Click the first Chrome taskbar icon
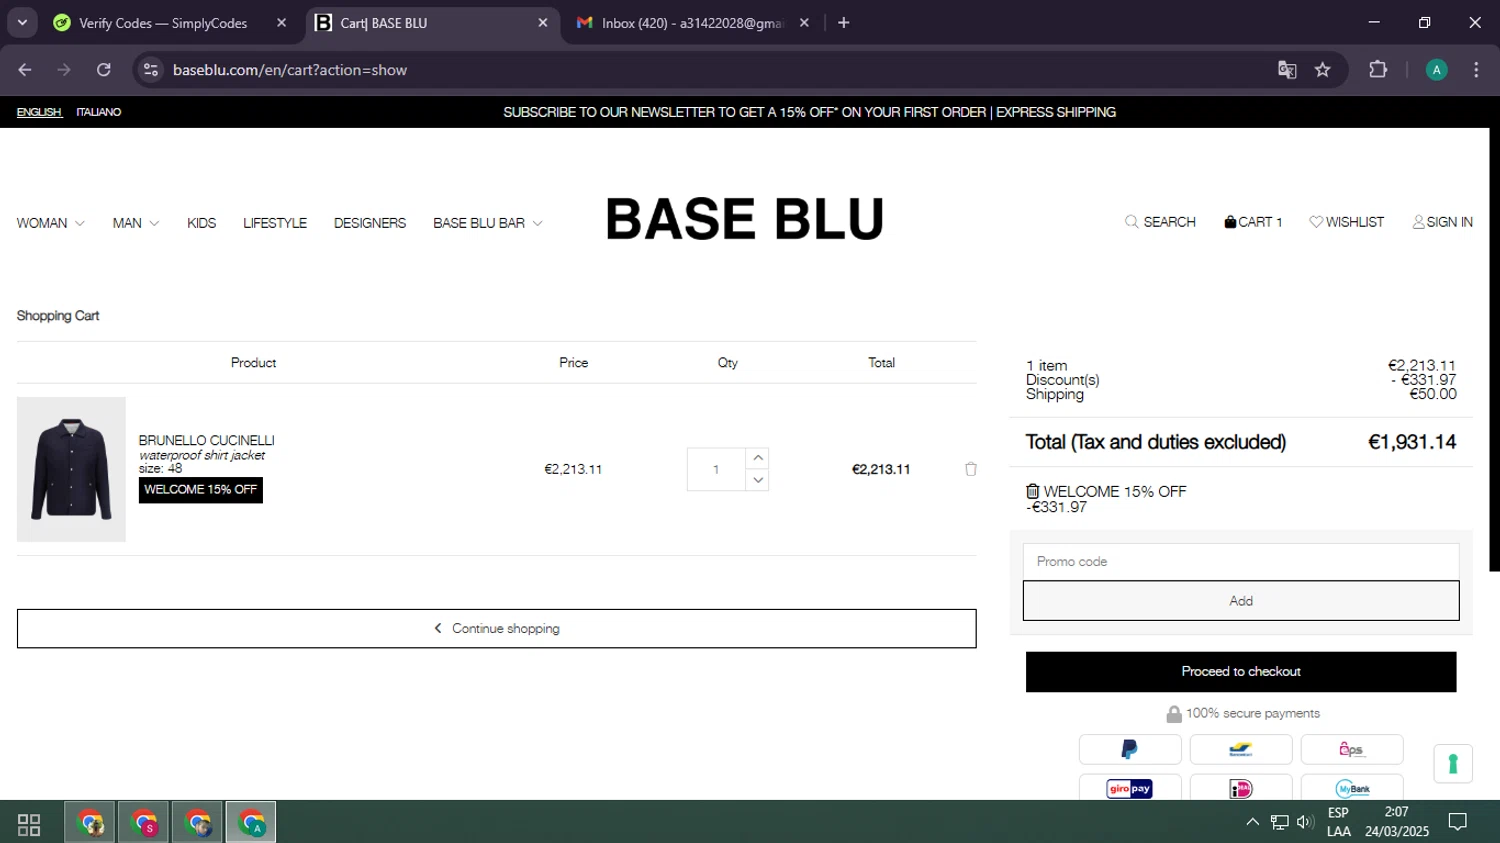The image size is (1500, 843). 90,823
